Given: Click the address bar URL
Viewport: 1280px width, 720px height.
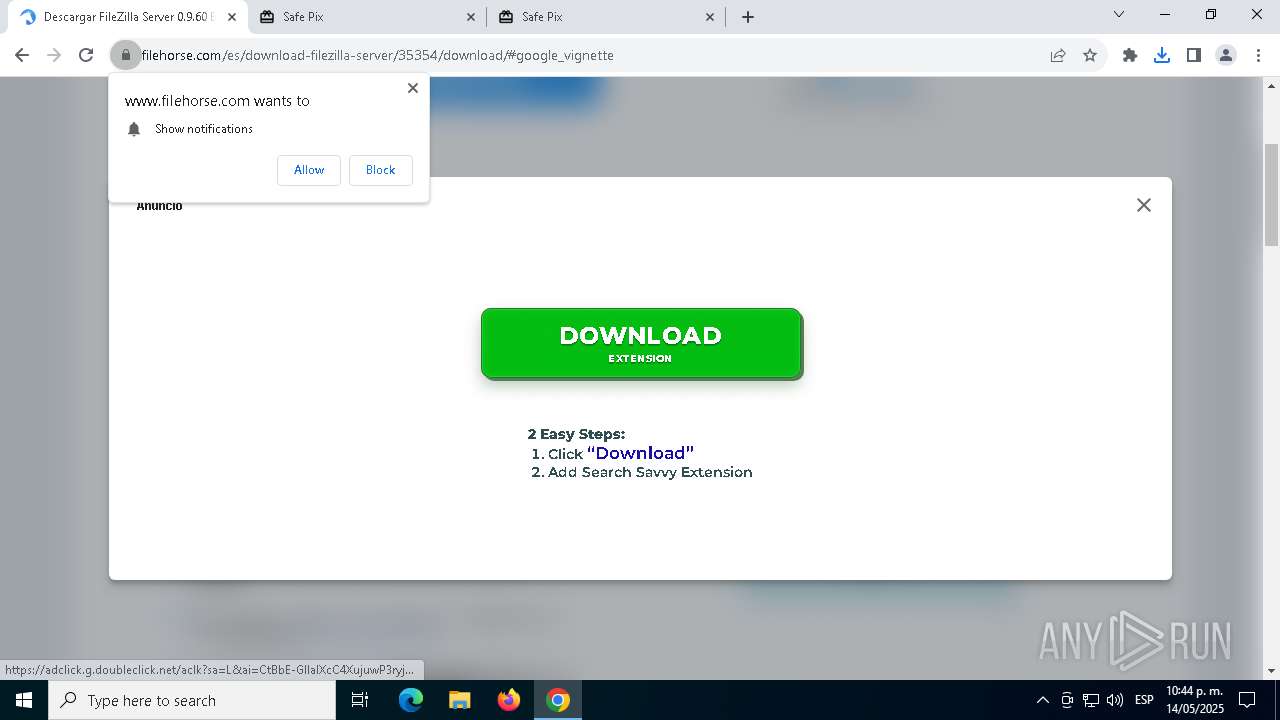Looking at the screenshot, I should point(377,55).
